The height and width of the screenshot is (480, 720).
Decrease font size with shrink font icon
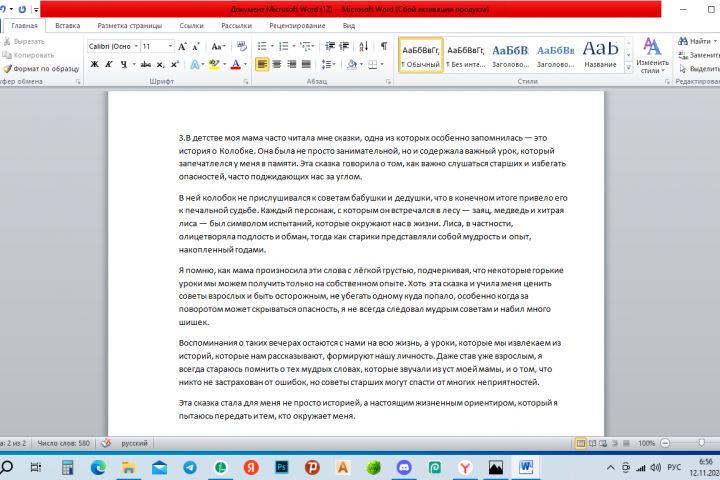coord(196,46)
